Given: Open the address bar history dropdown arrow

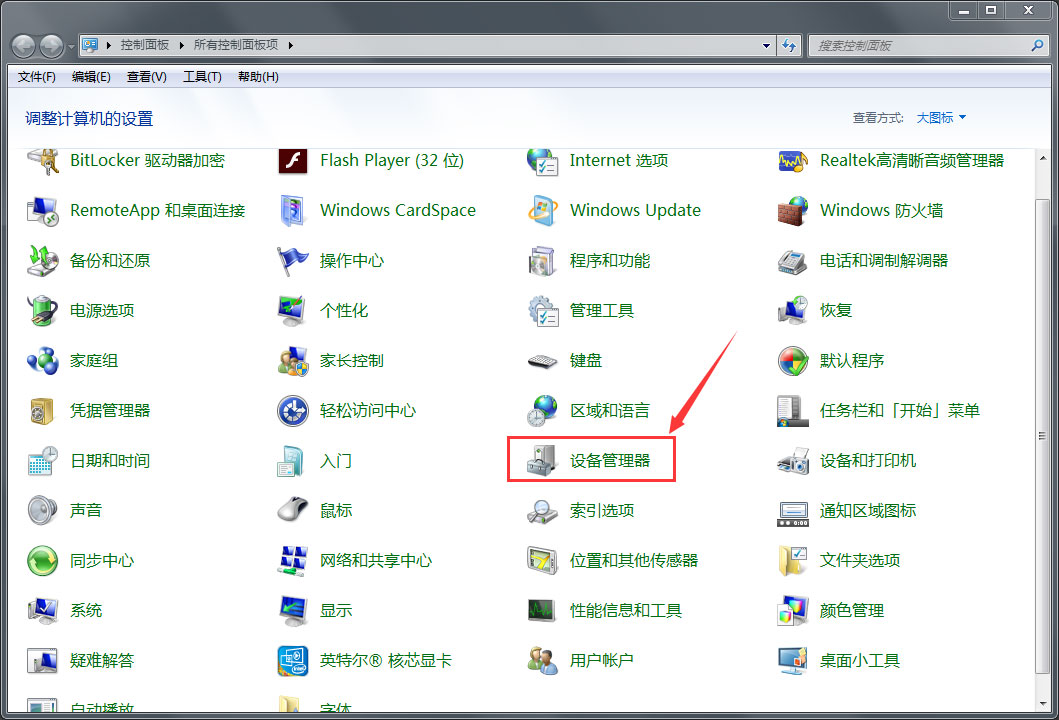Looking at the screenshot, I should (x=767, y=45).
